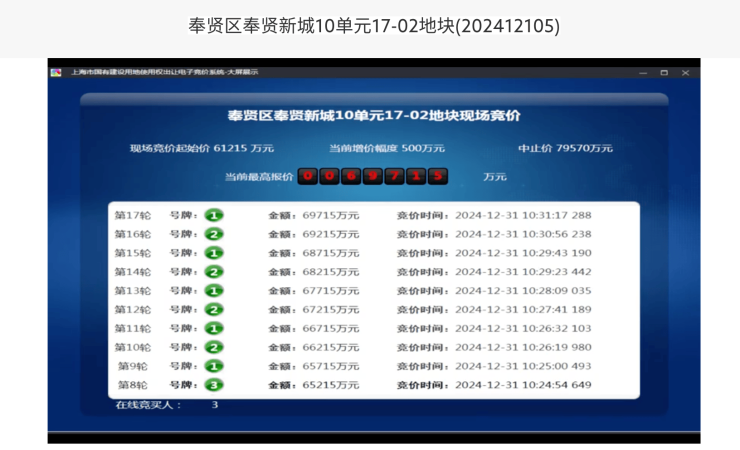This screenshot has height=450, width=740.
Task: Click the amount 68715万元
Action: tap(331, 253)
